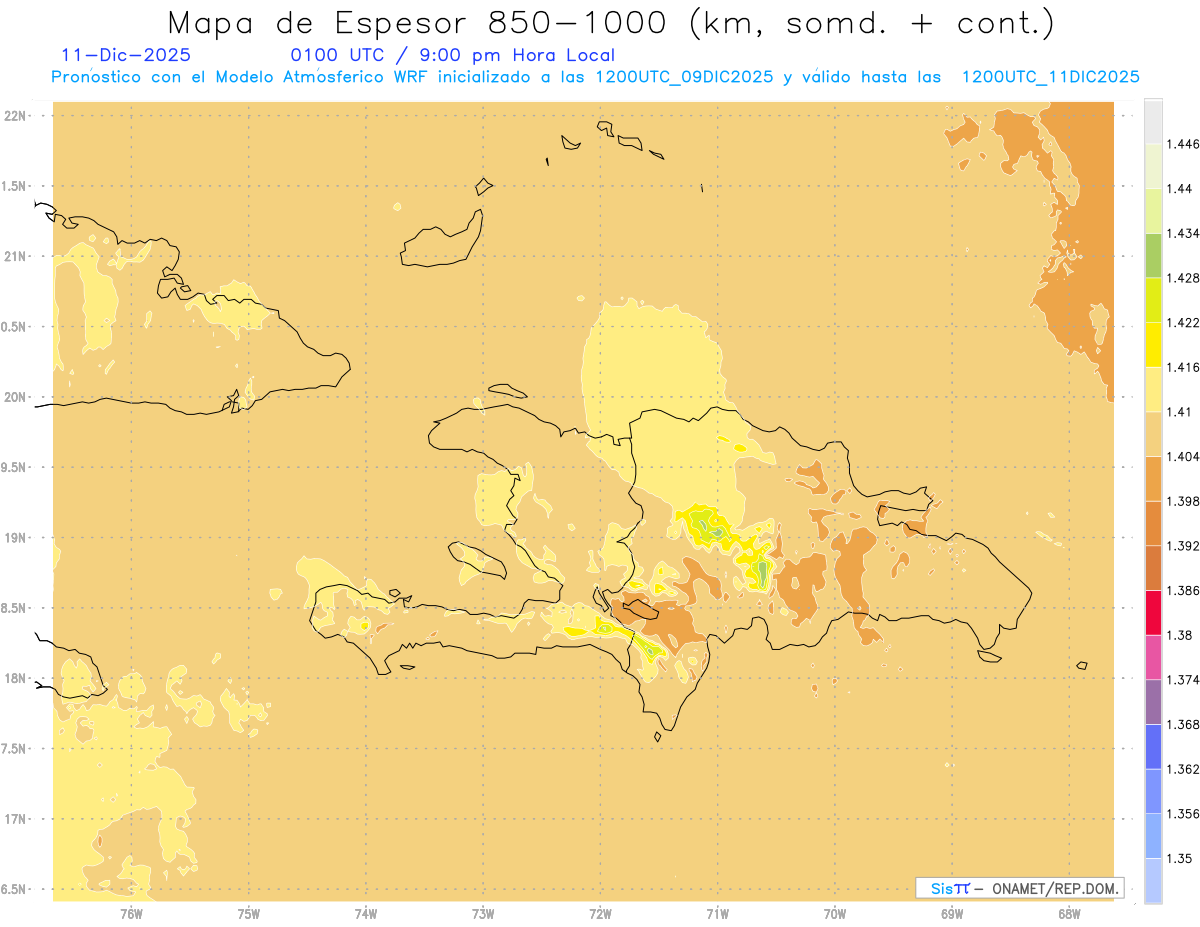Click the red legend swatch above 1.38
Viewport: 1200px width, 927px height.
click(1153, 612)
